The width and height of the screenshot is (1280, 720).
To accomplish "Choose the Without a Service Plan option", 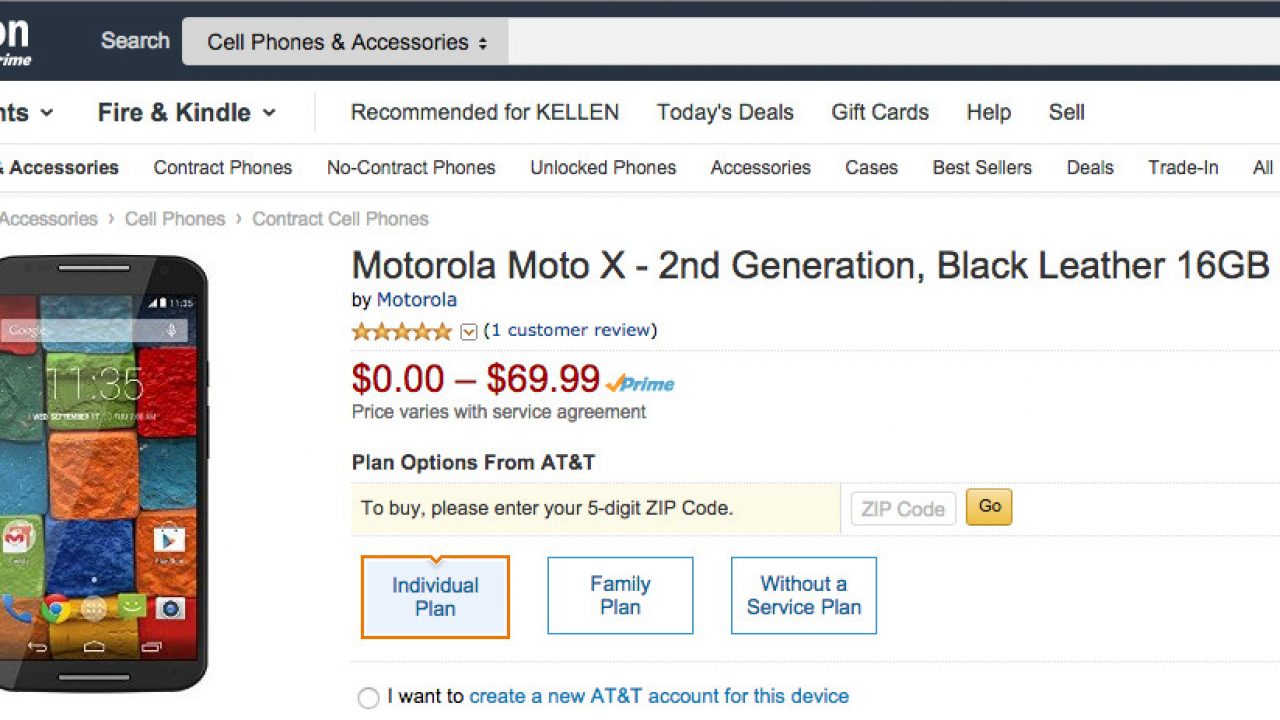I will (804, 596).
